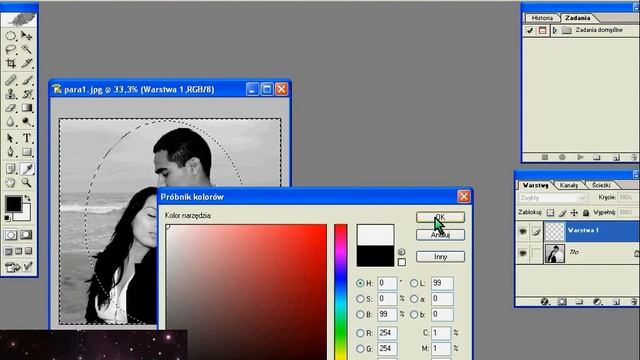
Task: Select the Eraser tool
Action: point(11,108)
